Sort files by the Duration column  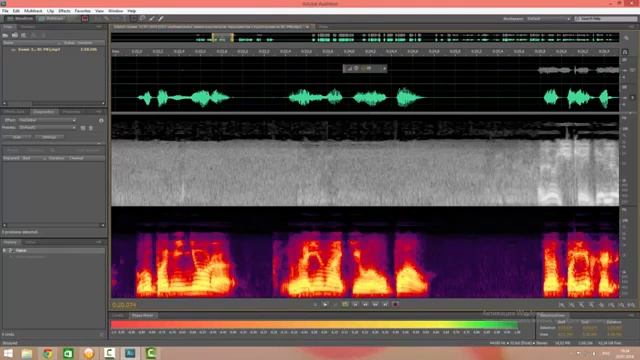[x=85, y=42]
